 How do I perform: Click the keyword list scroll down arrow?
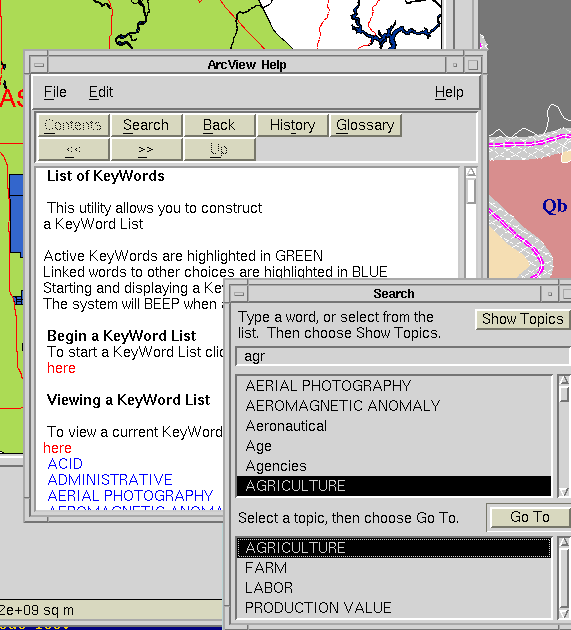click(x=564, y=492)
